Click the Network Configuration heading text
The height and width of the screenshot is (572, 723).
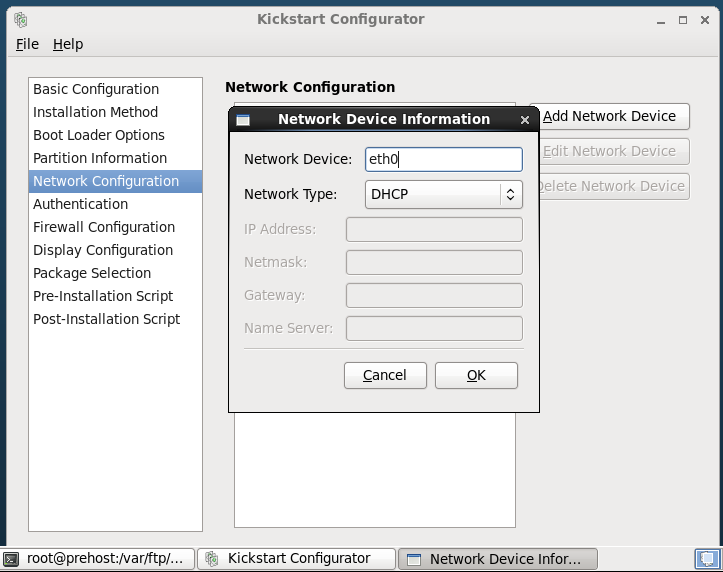point(310,87)
